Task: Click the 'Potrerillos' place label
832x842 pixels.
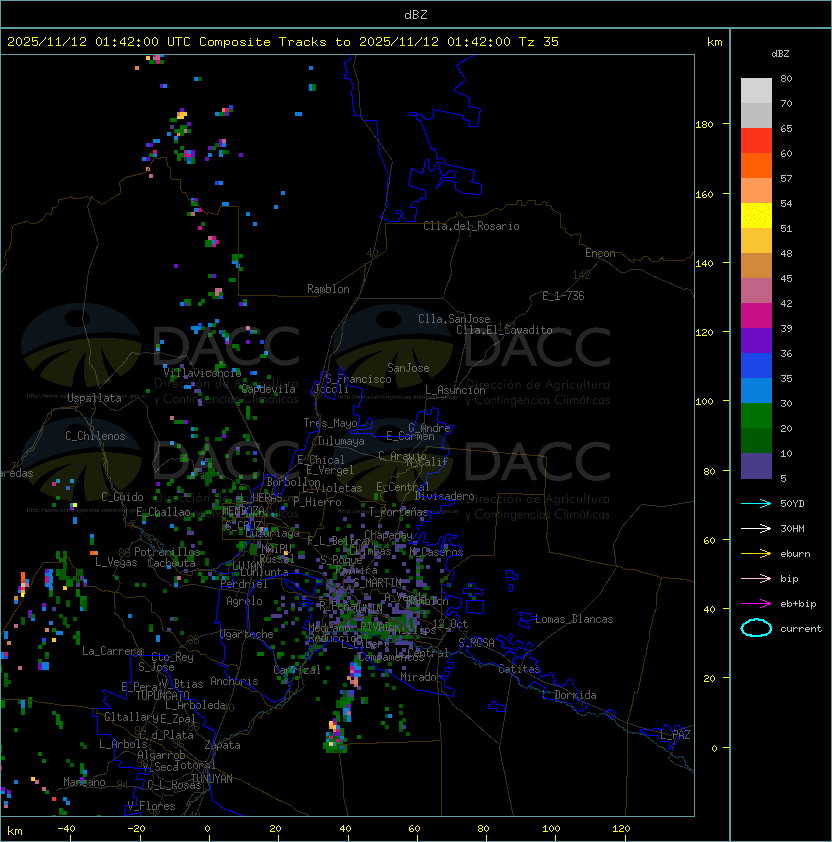Action: click(167, 552)
